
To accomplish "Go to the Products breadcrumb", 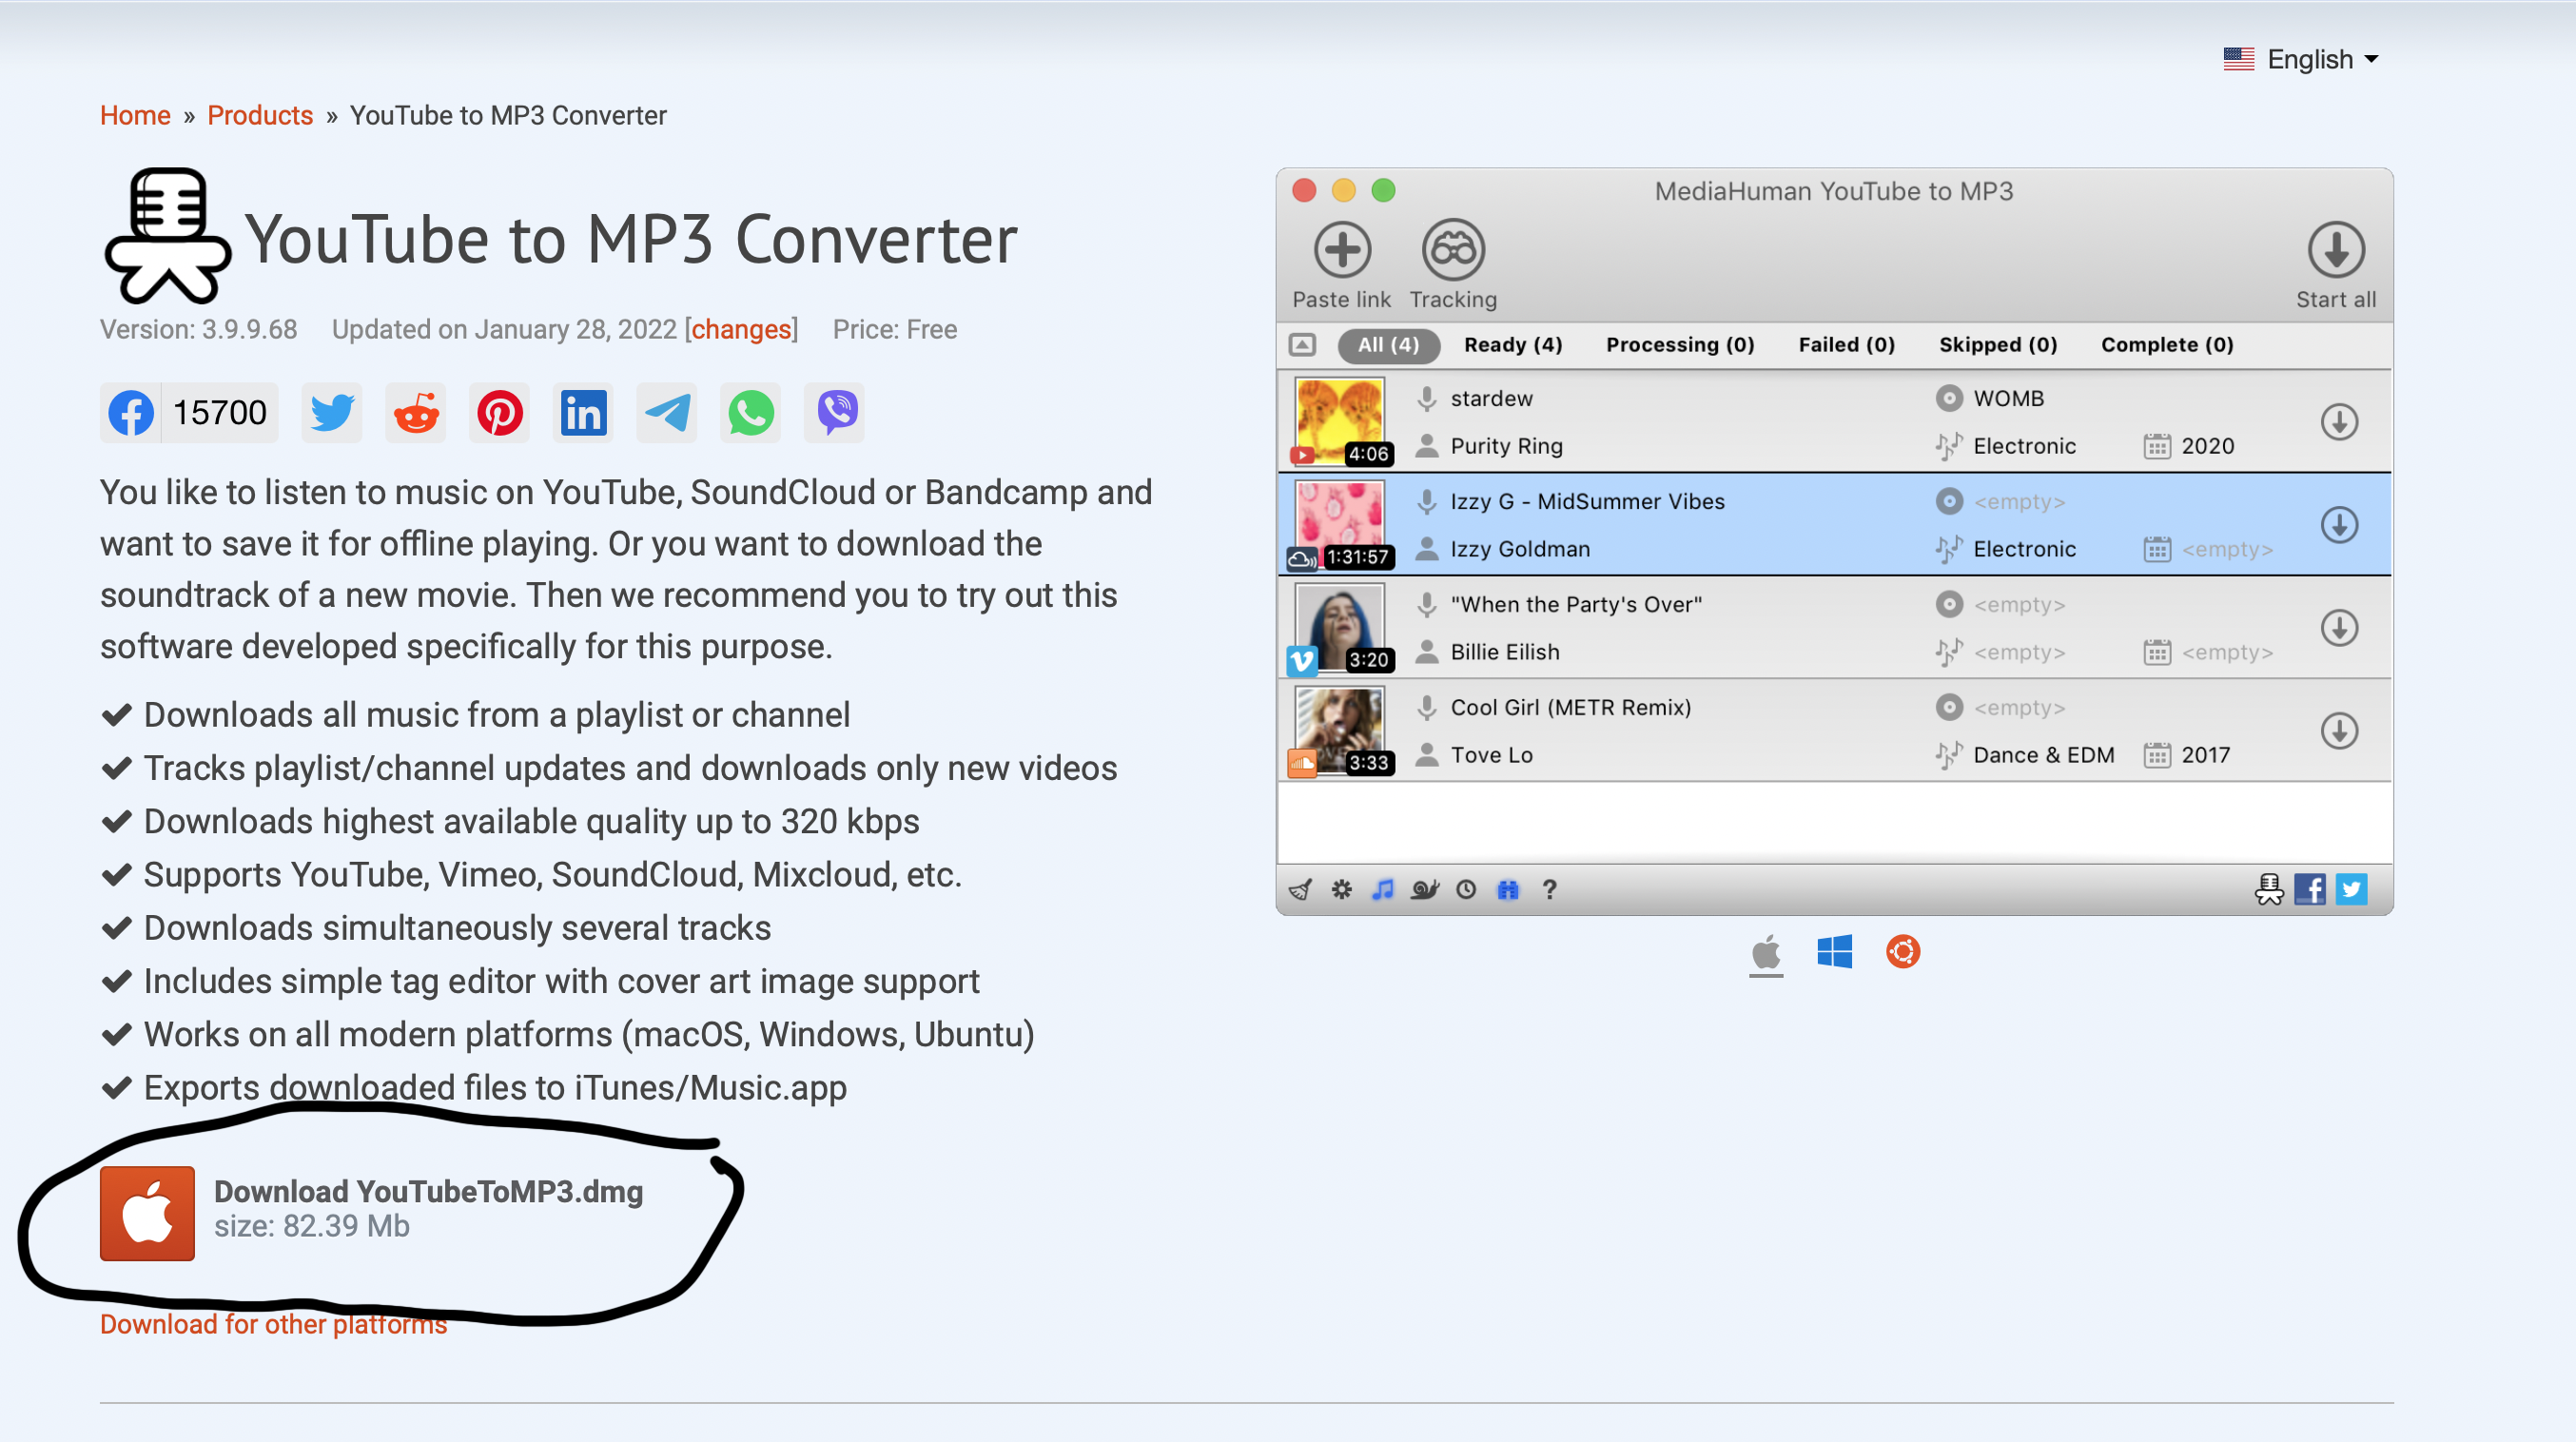I will (x=260, y=116).
